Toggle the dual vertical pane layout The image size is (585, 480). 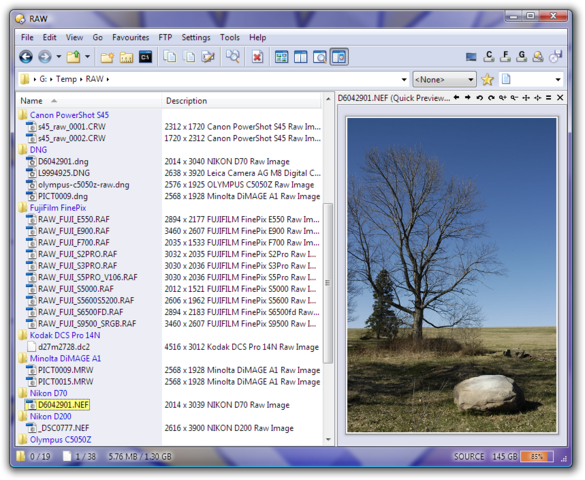pyautogui.click(x=300, y=57)
